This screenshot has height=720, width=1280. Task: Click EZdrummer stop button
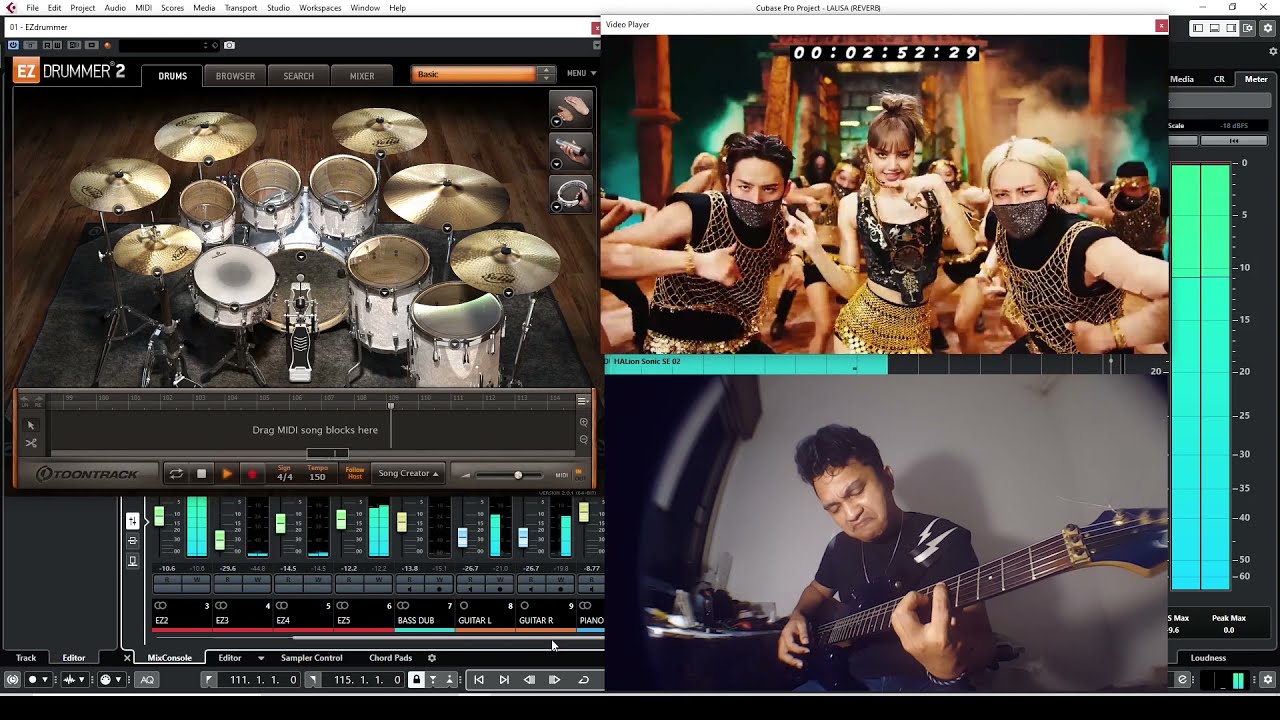point(201,474)
